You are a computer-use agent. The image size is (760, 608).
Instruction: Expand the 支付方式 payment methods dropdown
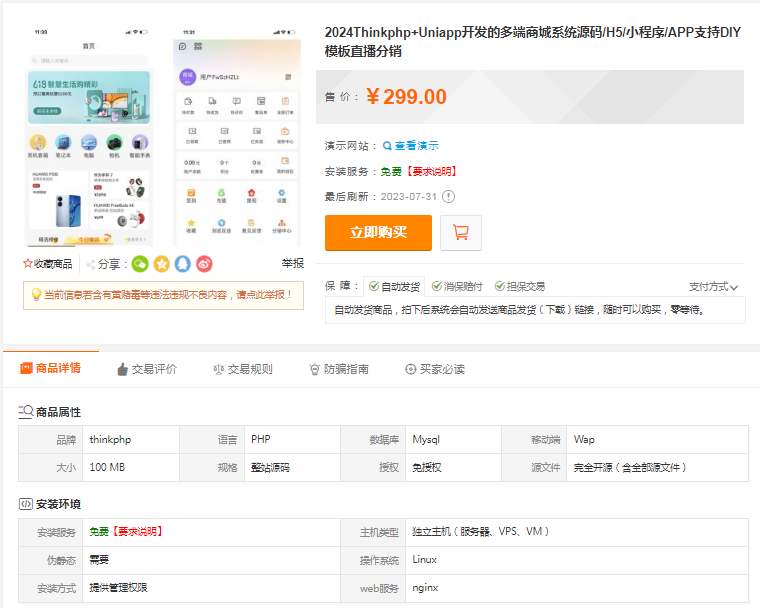point(713,287)
